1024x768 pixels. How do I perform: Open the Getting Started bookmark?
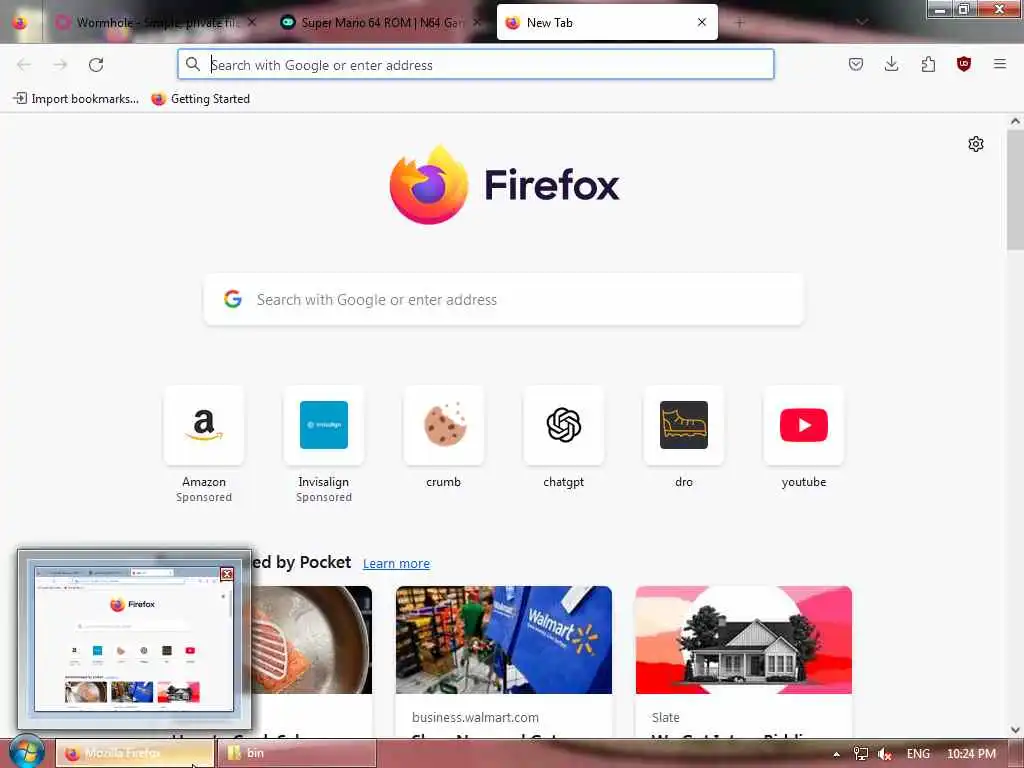coord(200,99)
